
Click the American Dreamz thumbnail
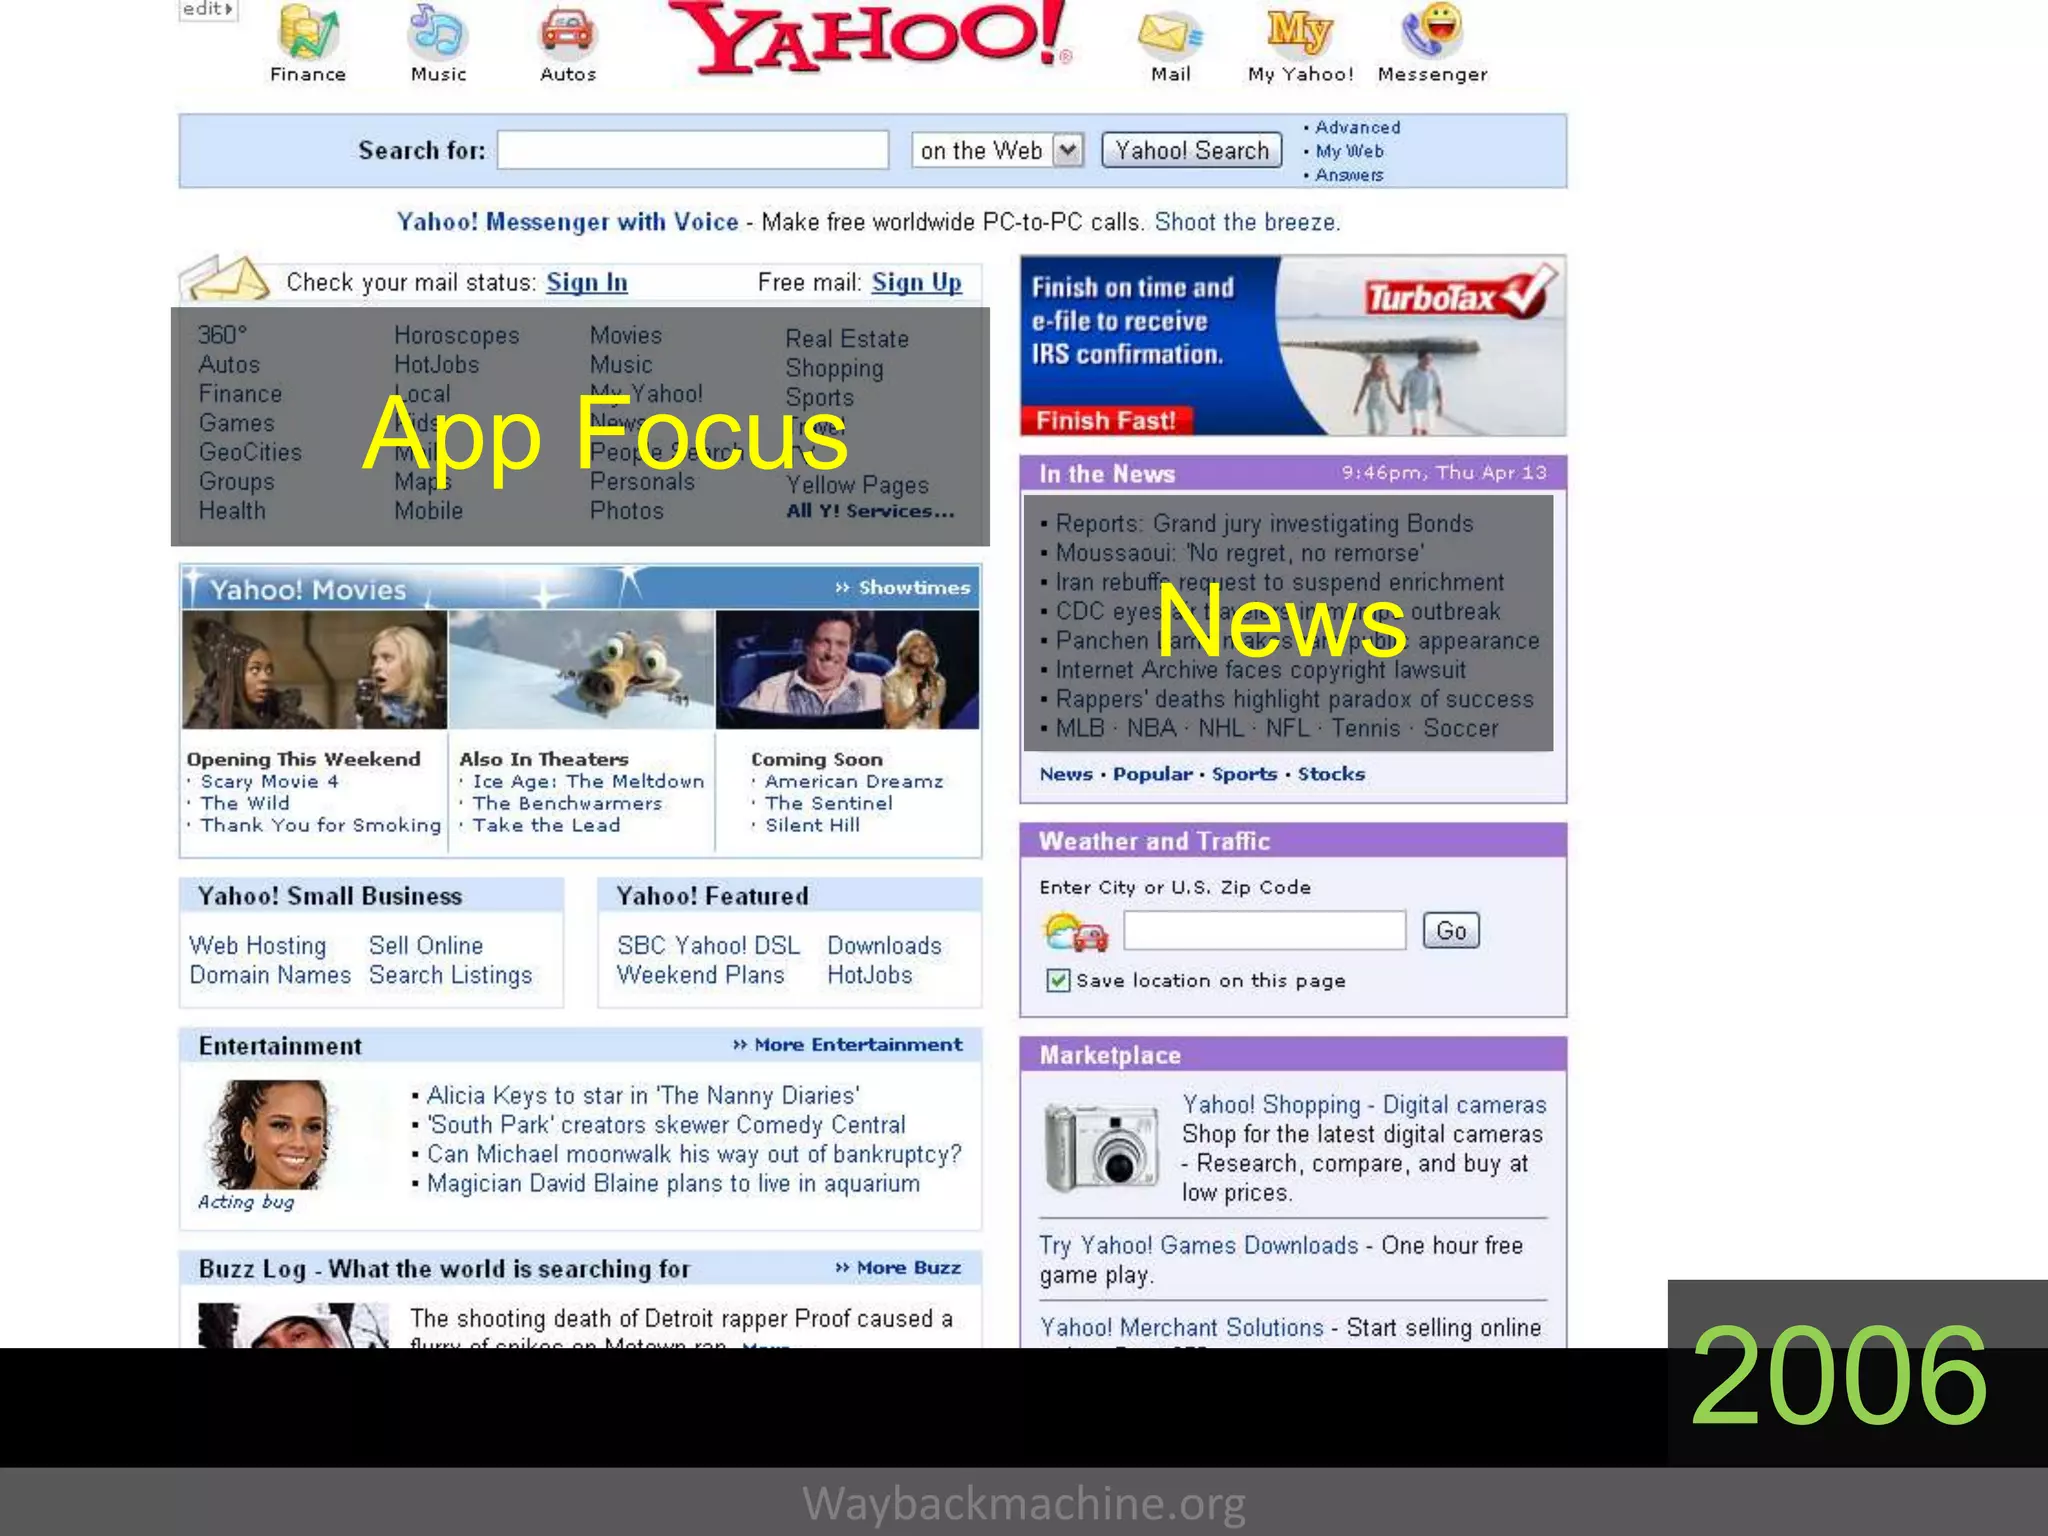848,669
